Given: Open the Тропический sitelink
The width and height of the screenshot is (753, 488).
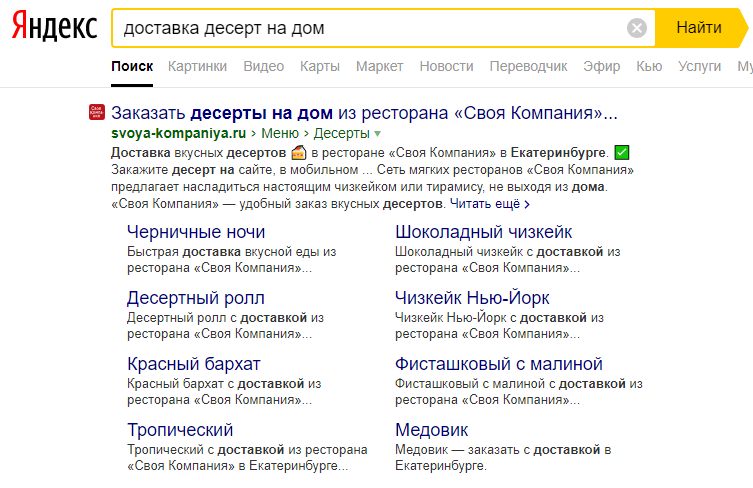Looking at the screenshot, I should 180,430.
